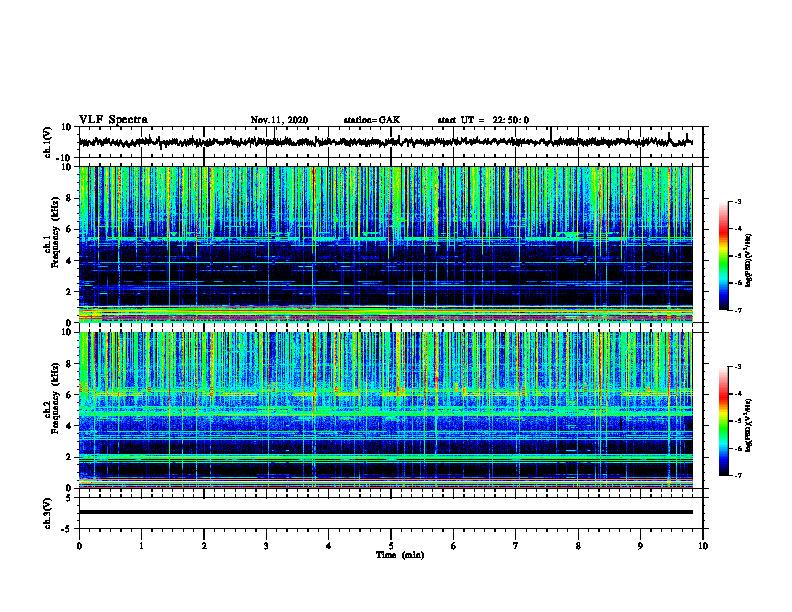Image resolution: width=792 pixels, height=612 pixels.
Task: Click the ch.1 voltage waveform trace
Action: tap(385, 142)
